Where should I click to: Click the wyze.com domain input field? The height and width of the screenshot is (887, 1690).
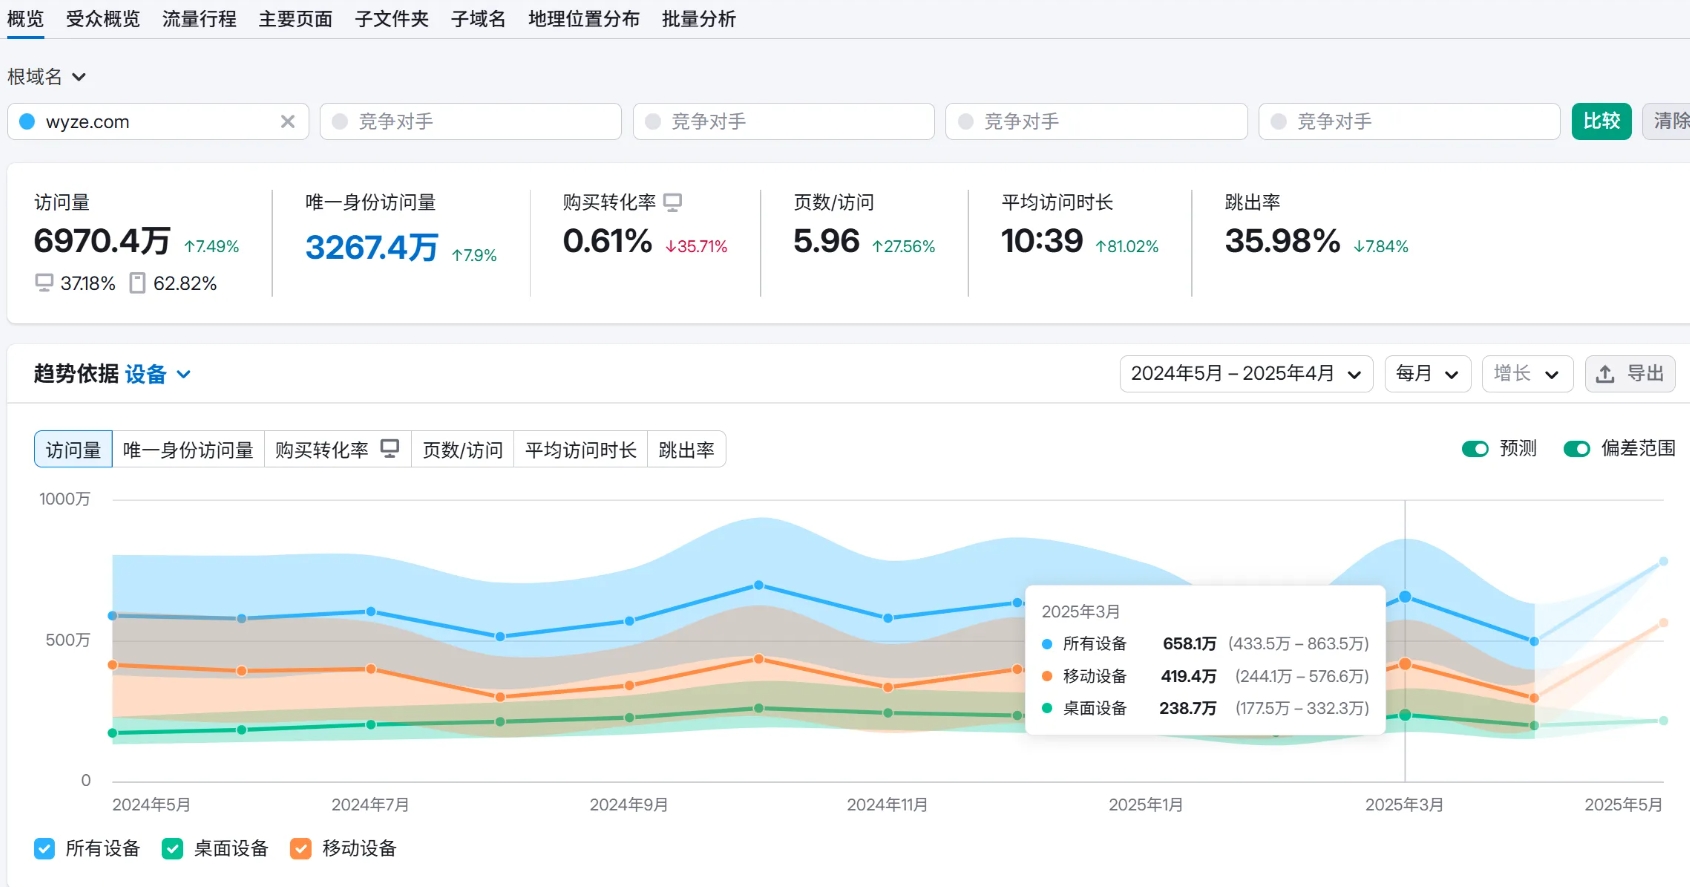pyautogui.click(x=158, y=121)
